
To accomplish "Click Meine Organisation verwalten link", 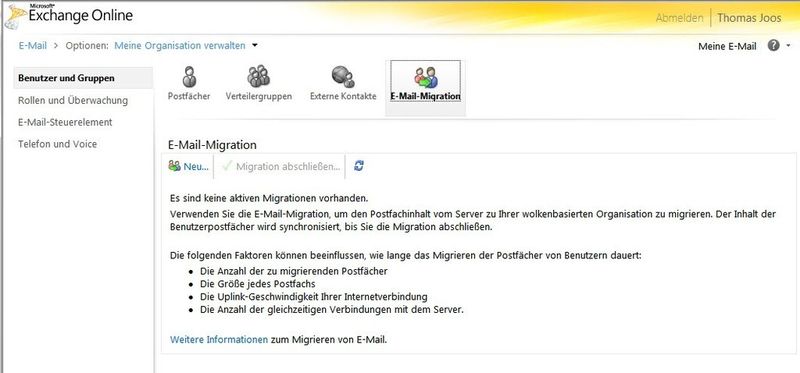I will pos(180,45).
